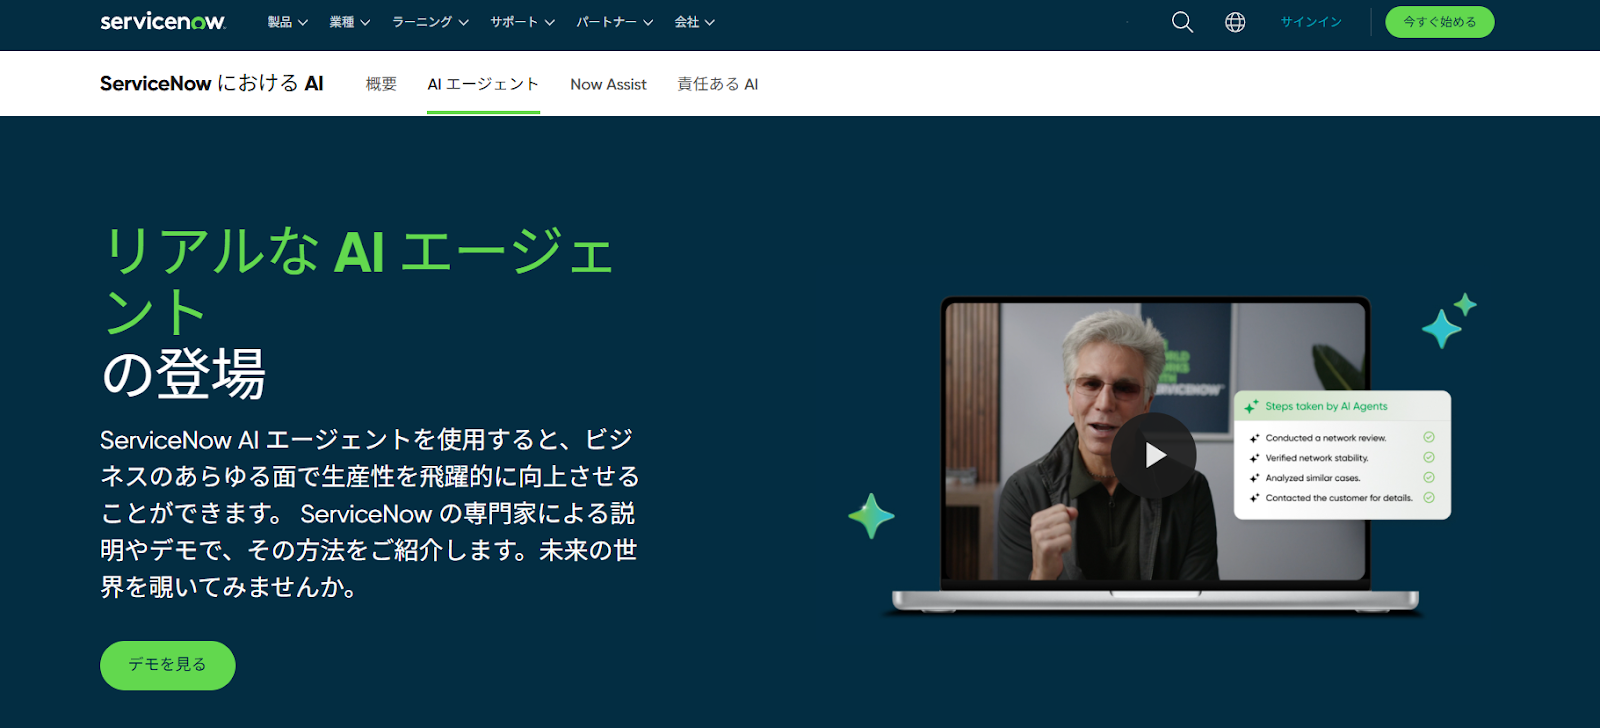Image resolution: width=1600 pixels, height=728 pixels.
Task: Expand the 会社 dropdown menu
Action: 694,22
